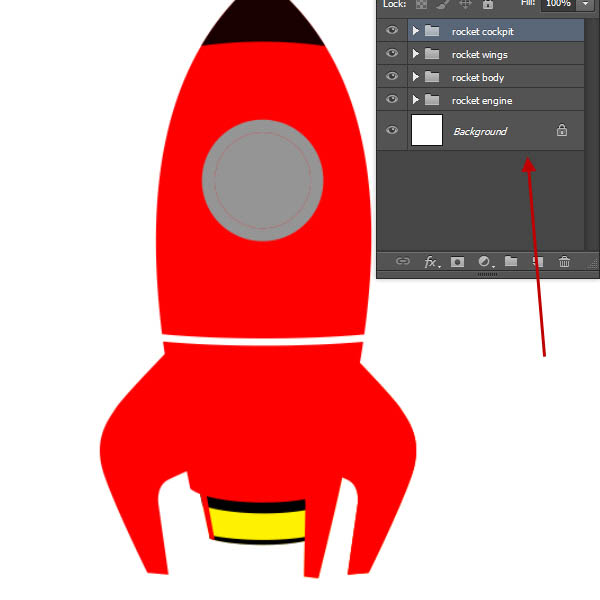Create a new group folder icon

511,262
